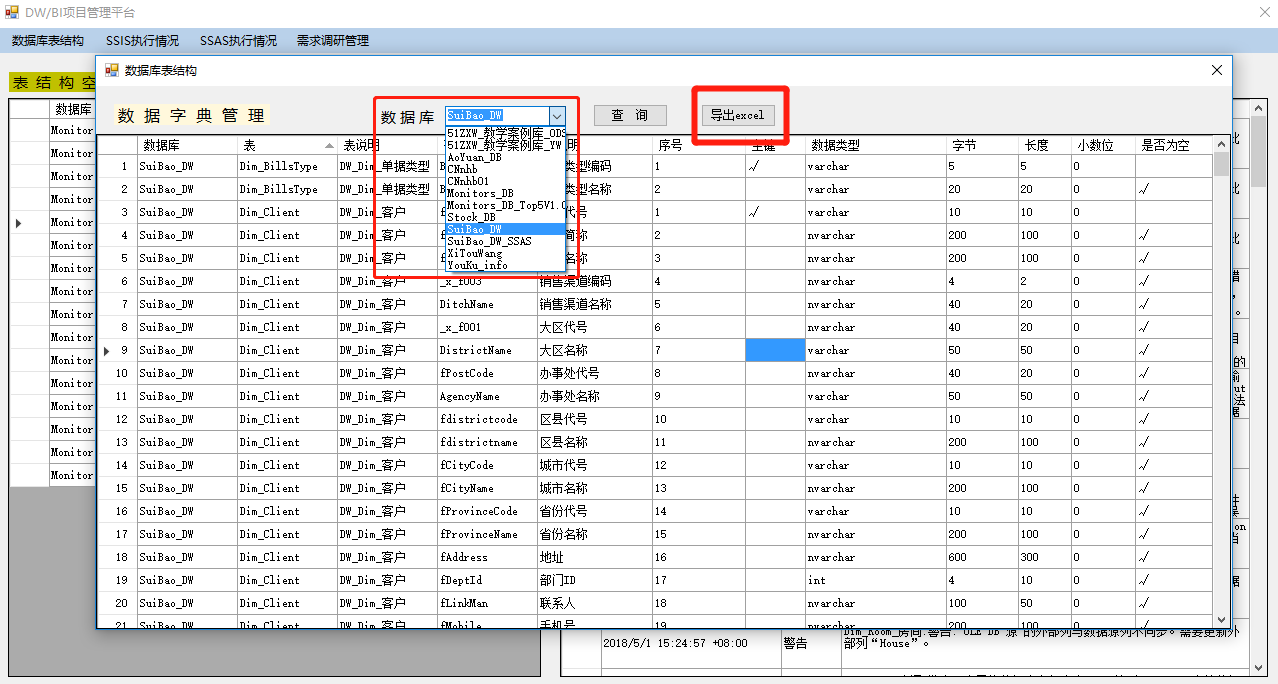
Task: Click the 销售渠道名称 description cell
Action: tap(594, 304)
